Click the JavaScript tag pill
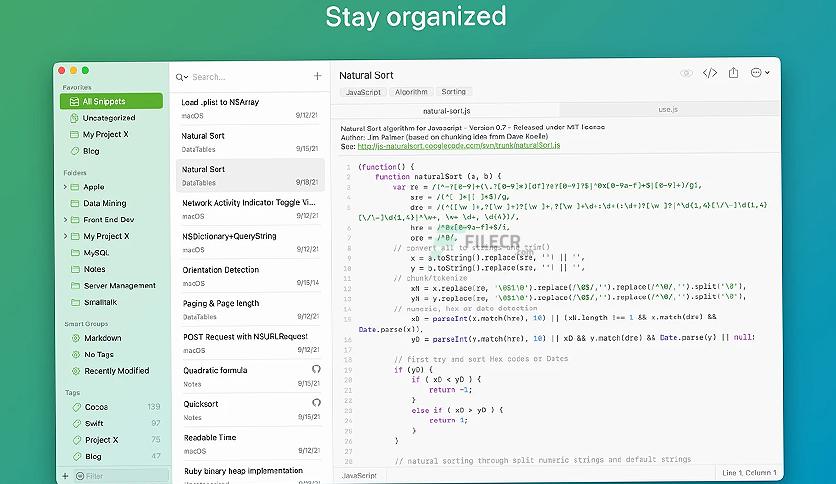The height and width of the screenshot is (484, 836). (363, 92)
